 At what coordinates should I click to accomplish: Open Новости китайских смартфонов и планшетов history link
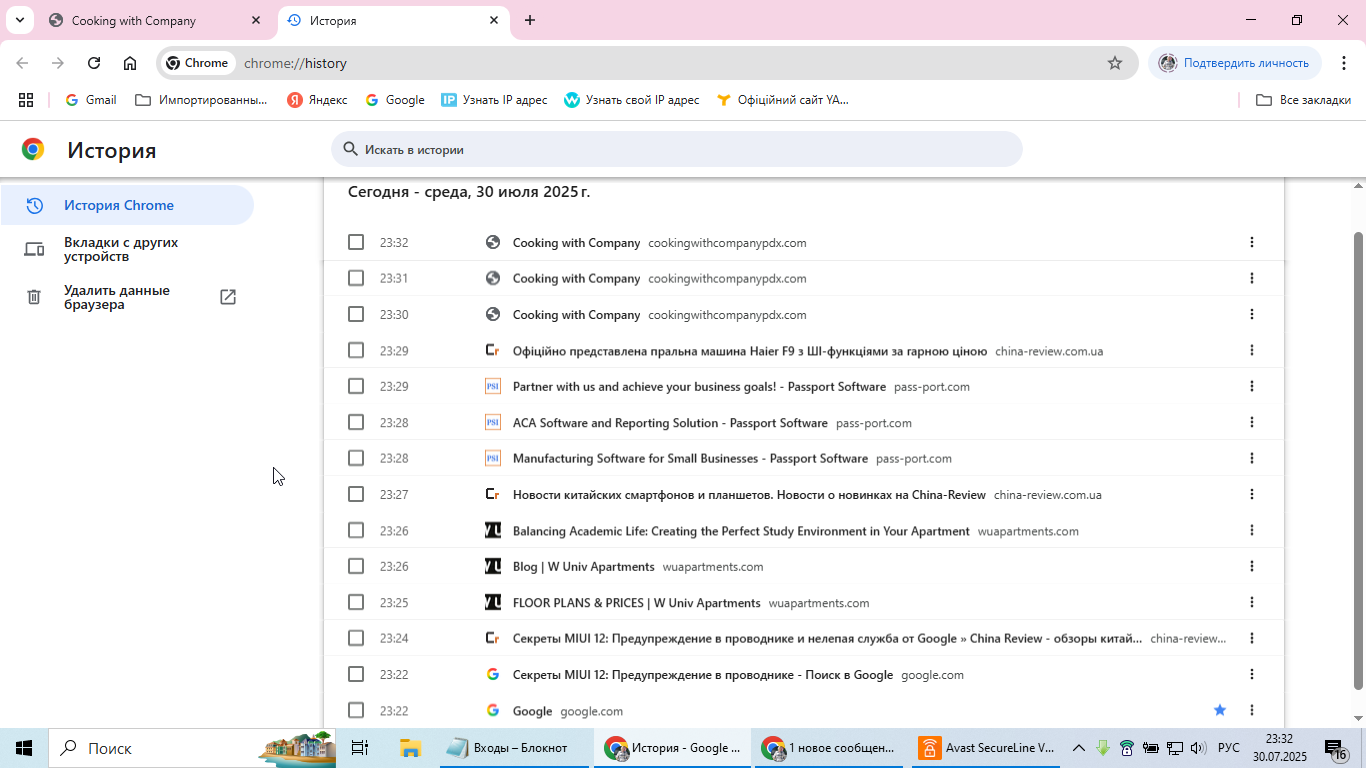coord(749,494)
